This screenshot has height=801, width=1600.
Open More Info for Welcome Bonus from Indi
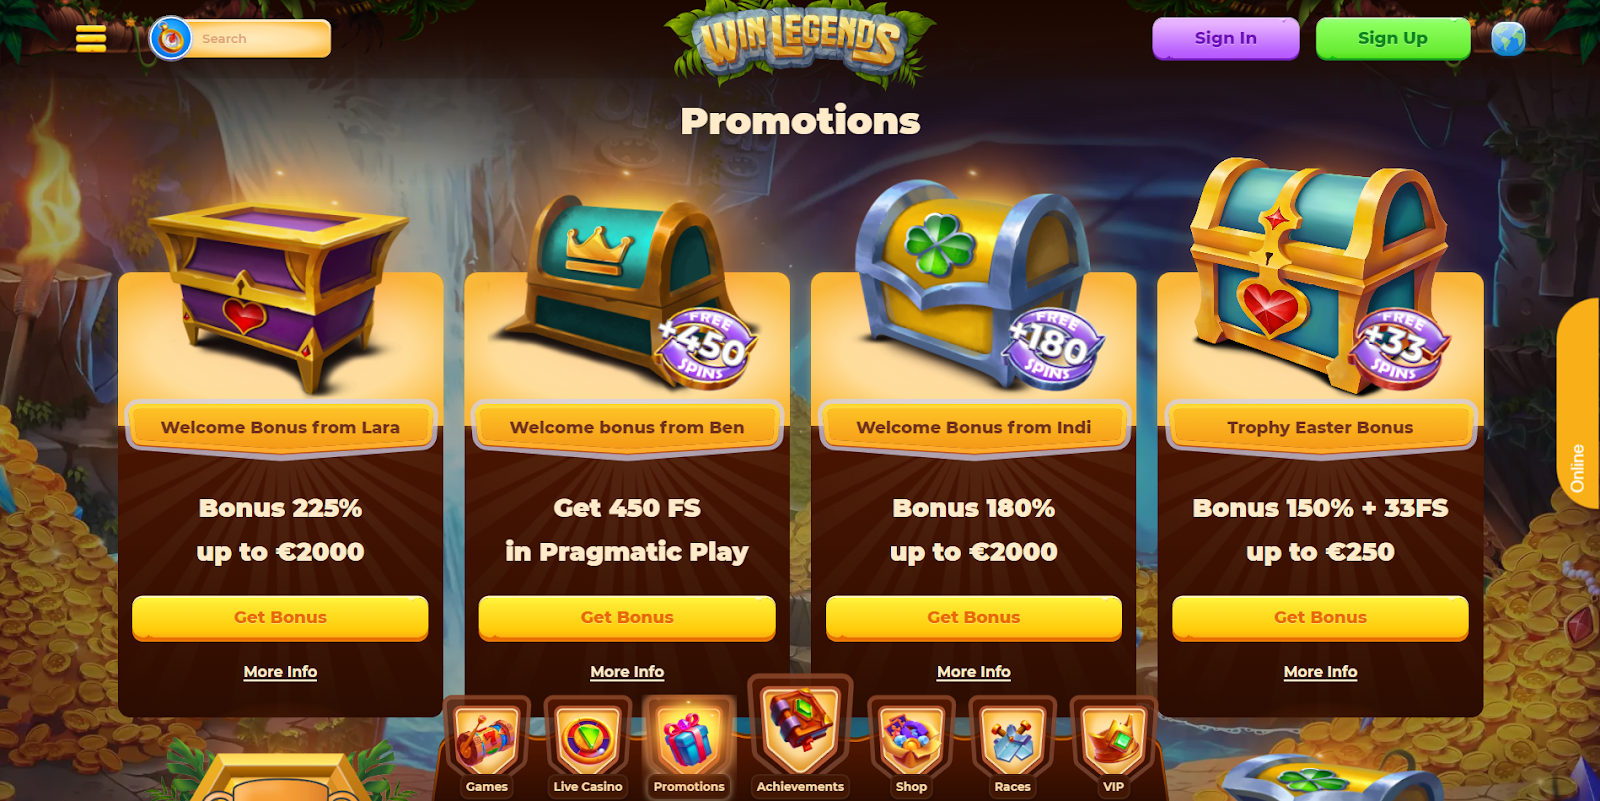(974, 672)
